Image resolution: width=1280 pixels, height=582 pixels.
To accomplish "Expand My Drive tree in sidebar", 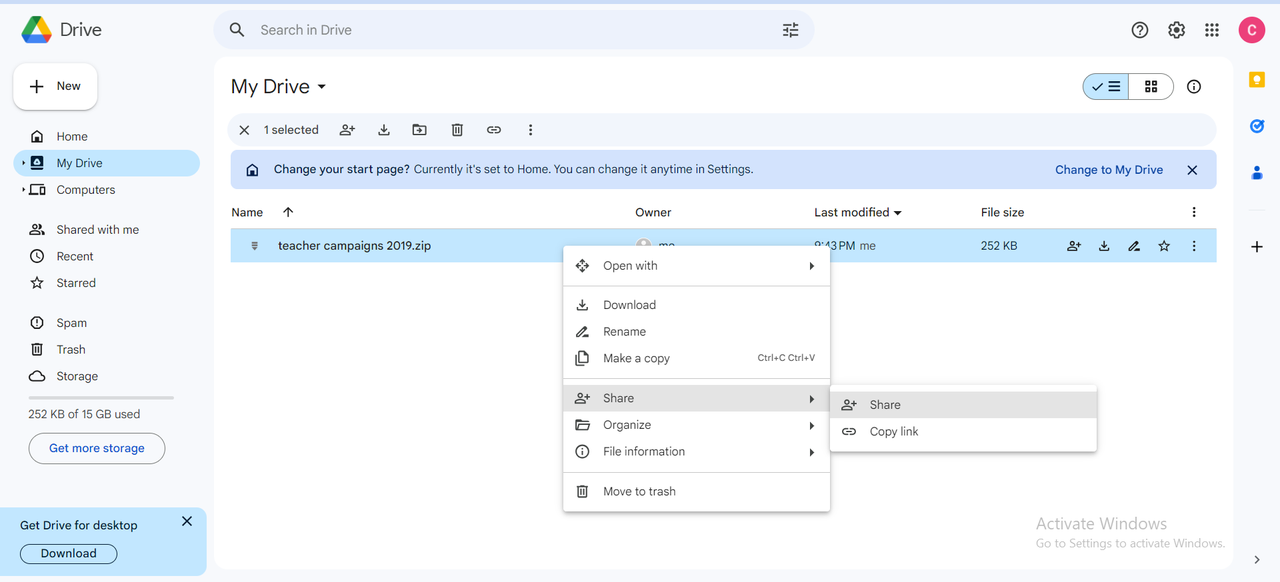I will tap(23, 163).
